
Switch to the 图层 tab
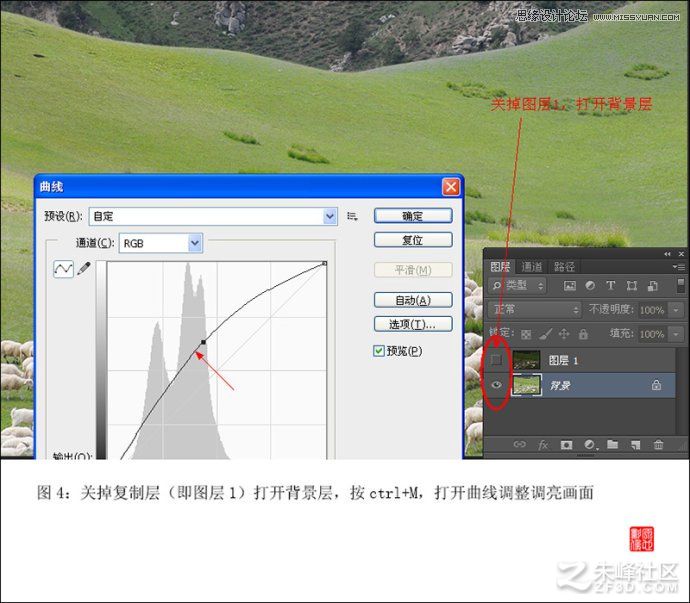pos(500,267)
